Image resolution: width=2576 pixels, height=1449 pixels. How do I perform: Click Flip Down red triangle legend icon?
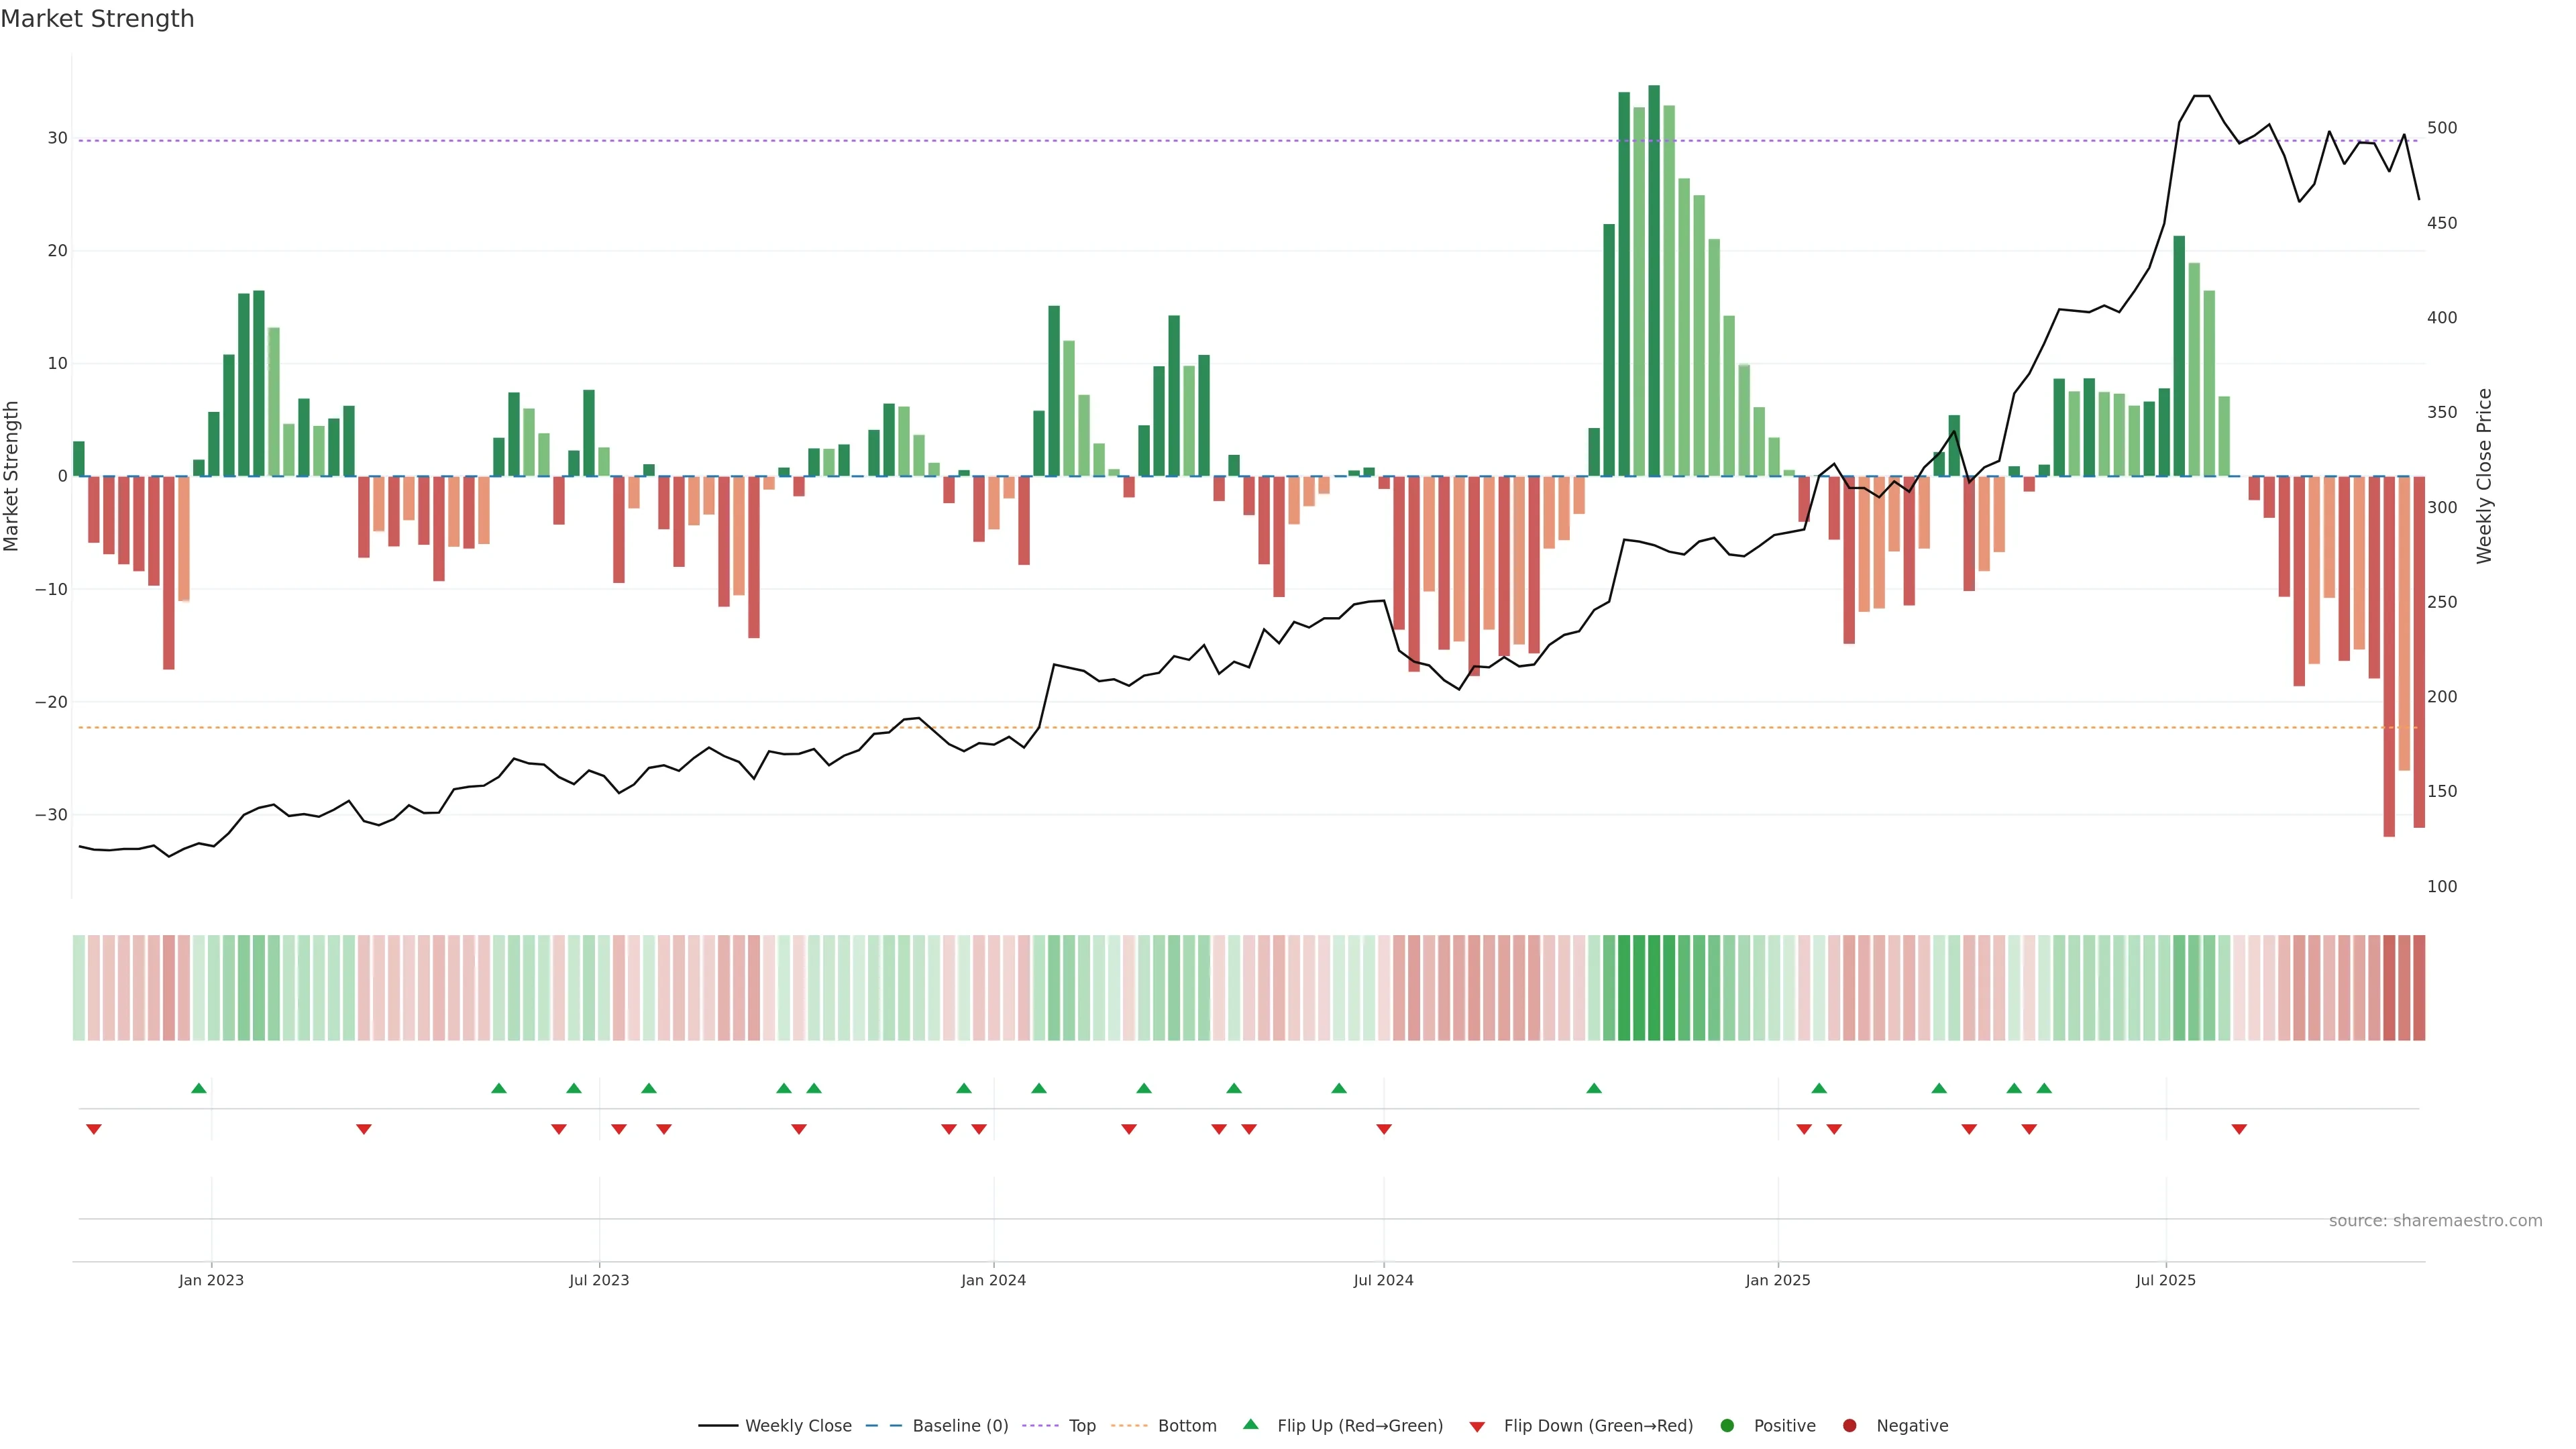tap(1477, 1427)
